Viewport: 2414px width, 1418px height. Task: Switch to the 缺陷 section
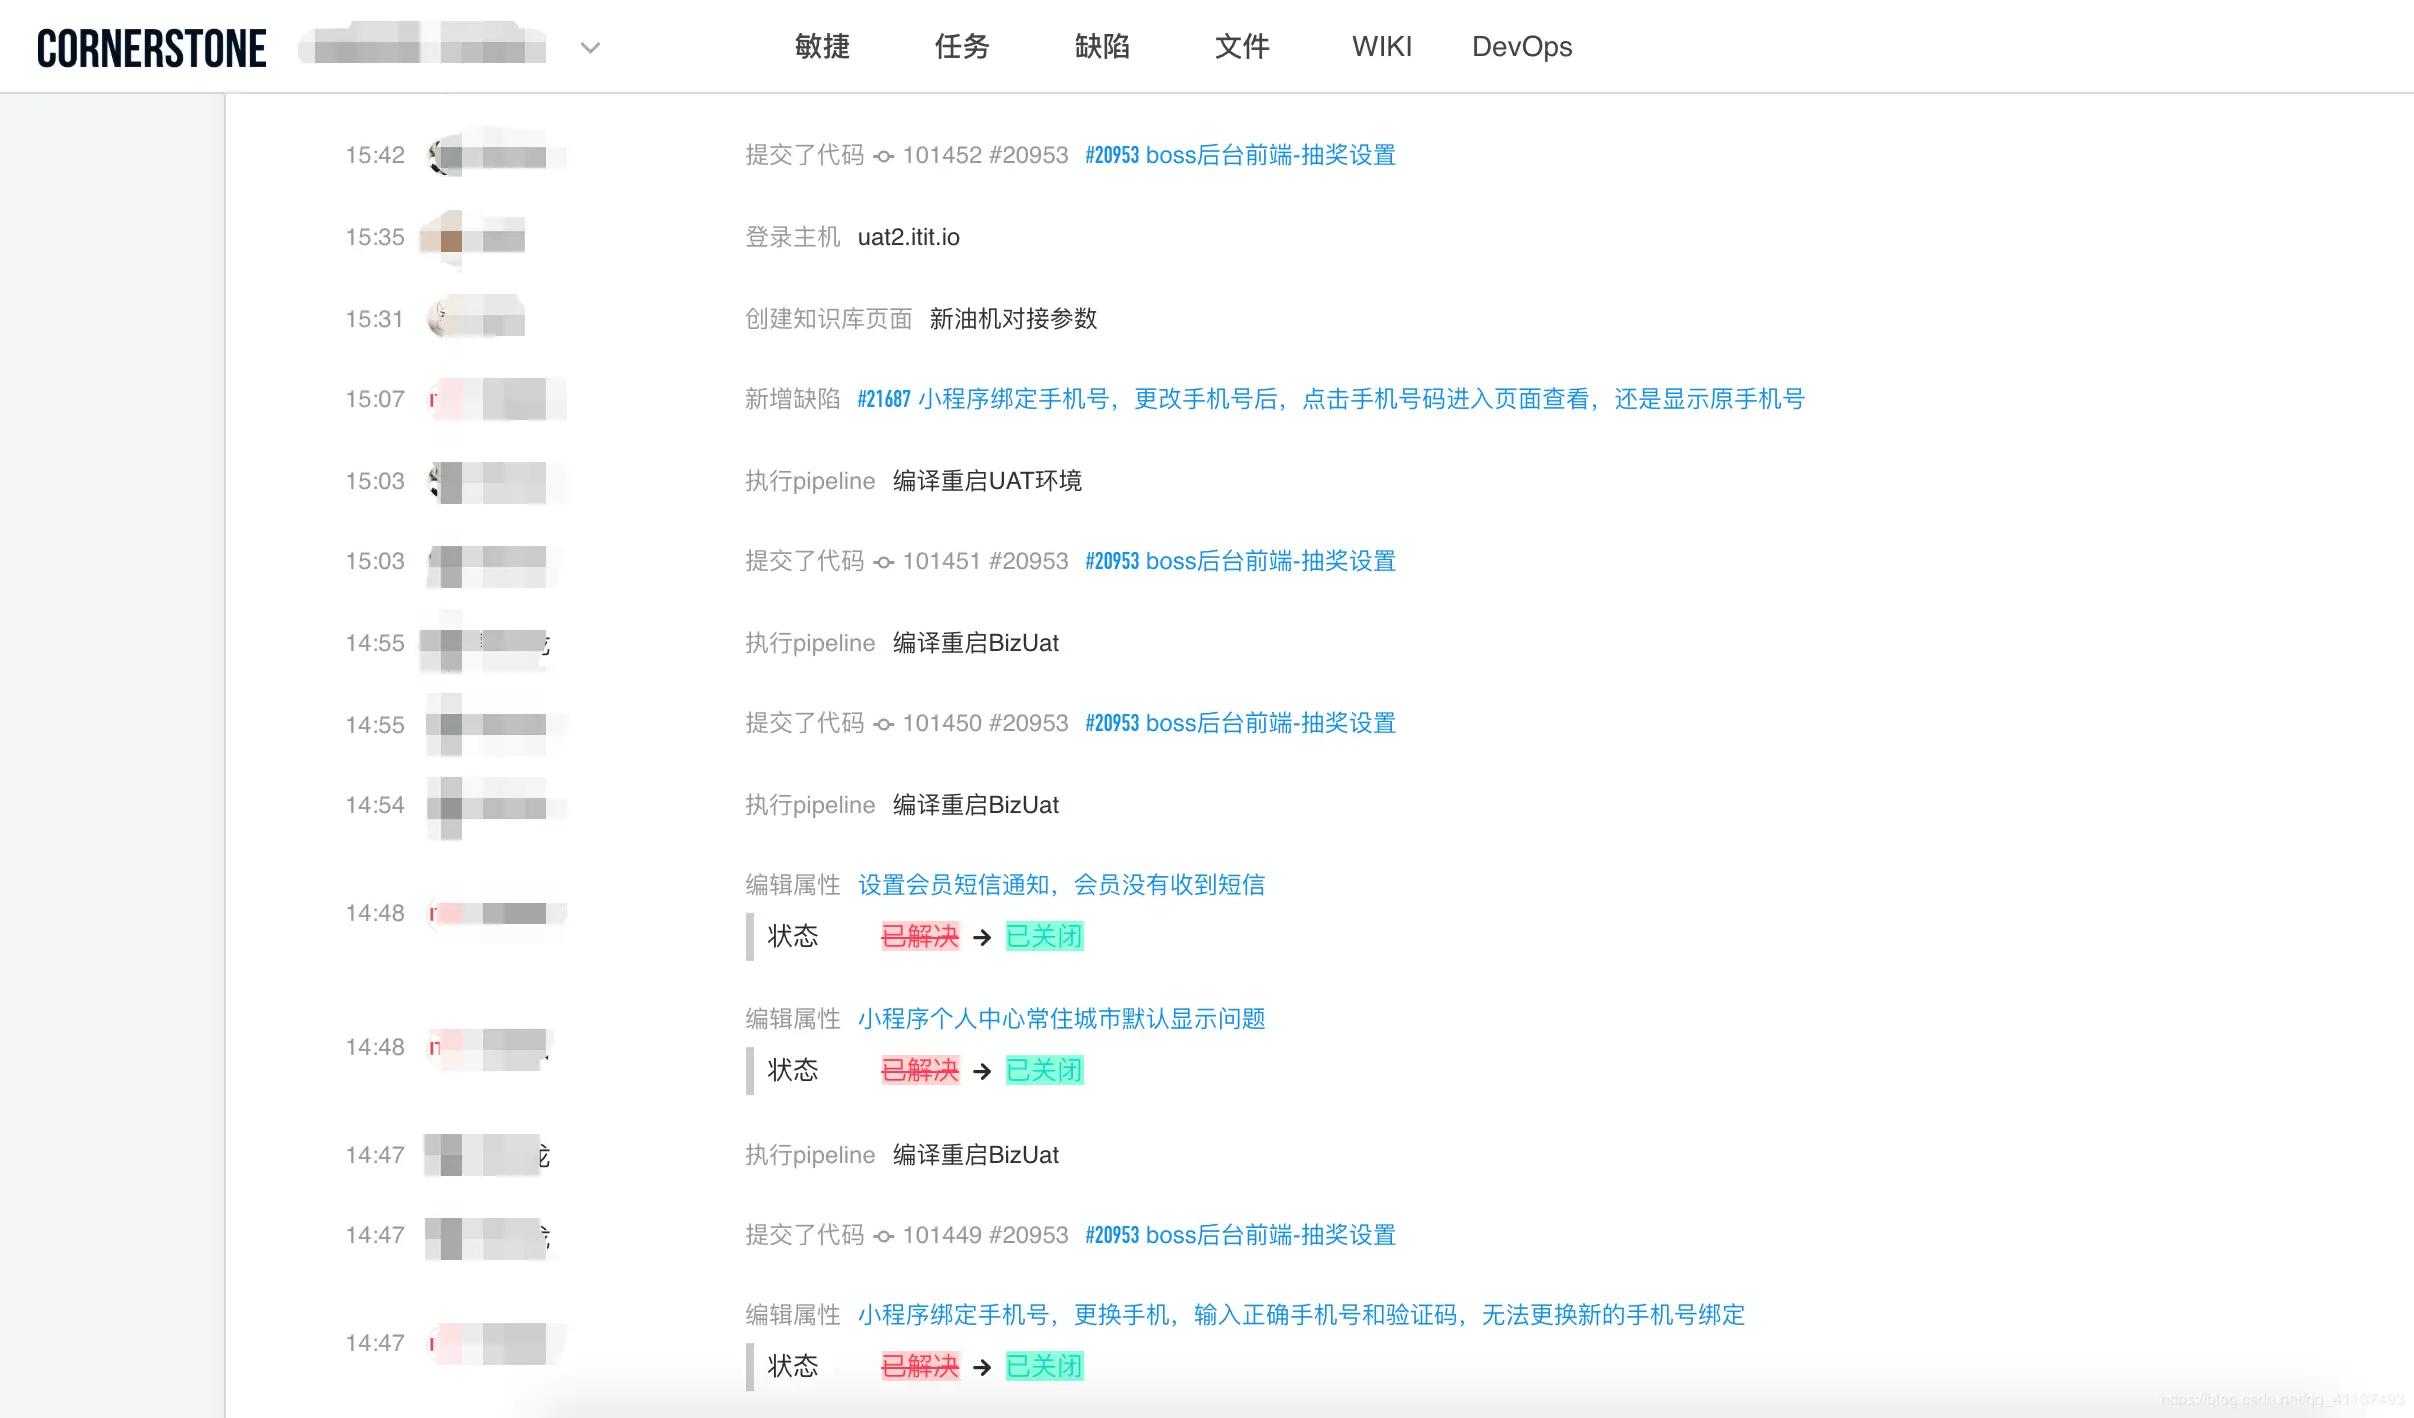click(1101, 46)
